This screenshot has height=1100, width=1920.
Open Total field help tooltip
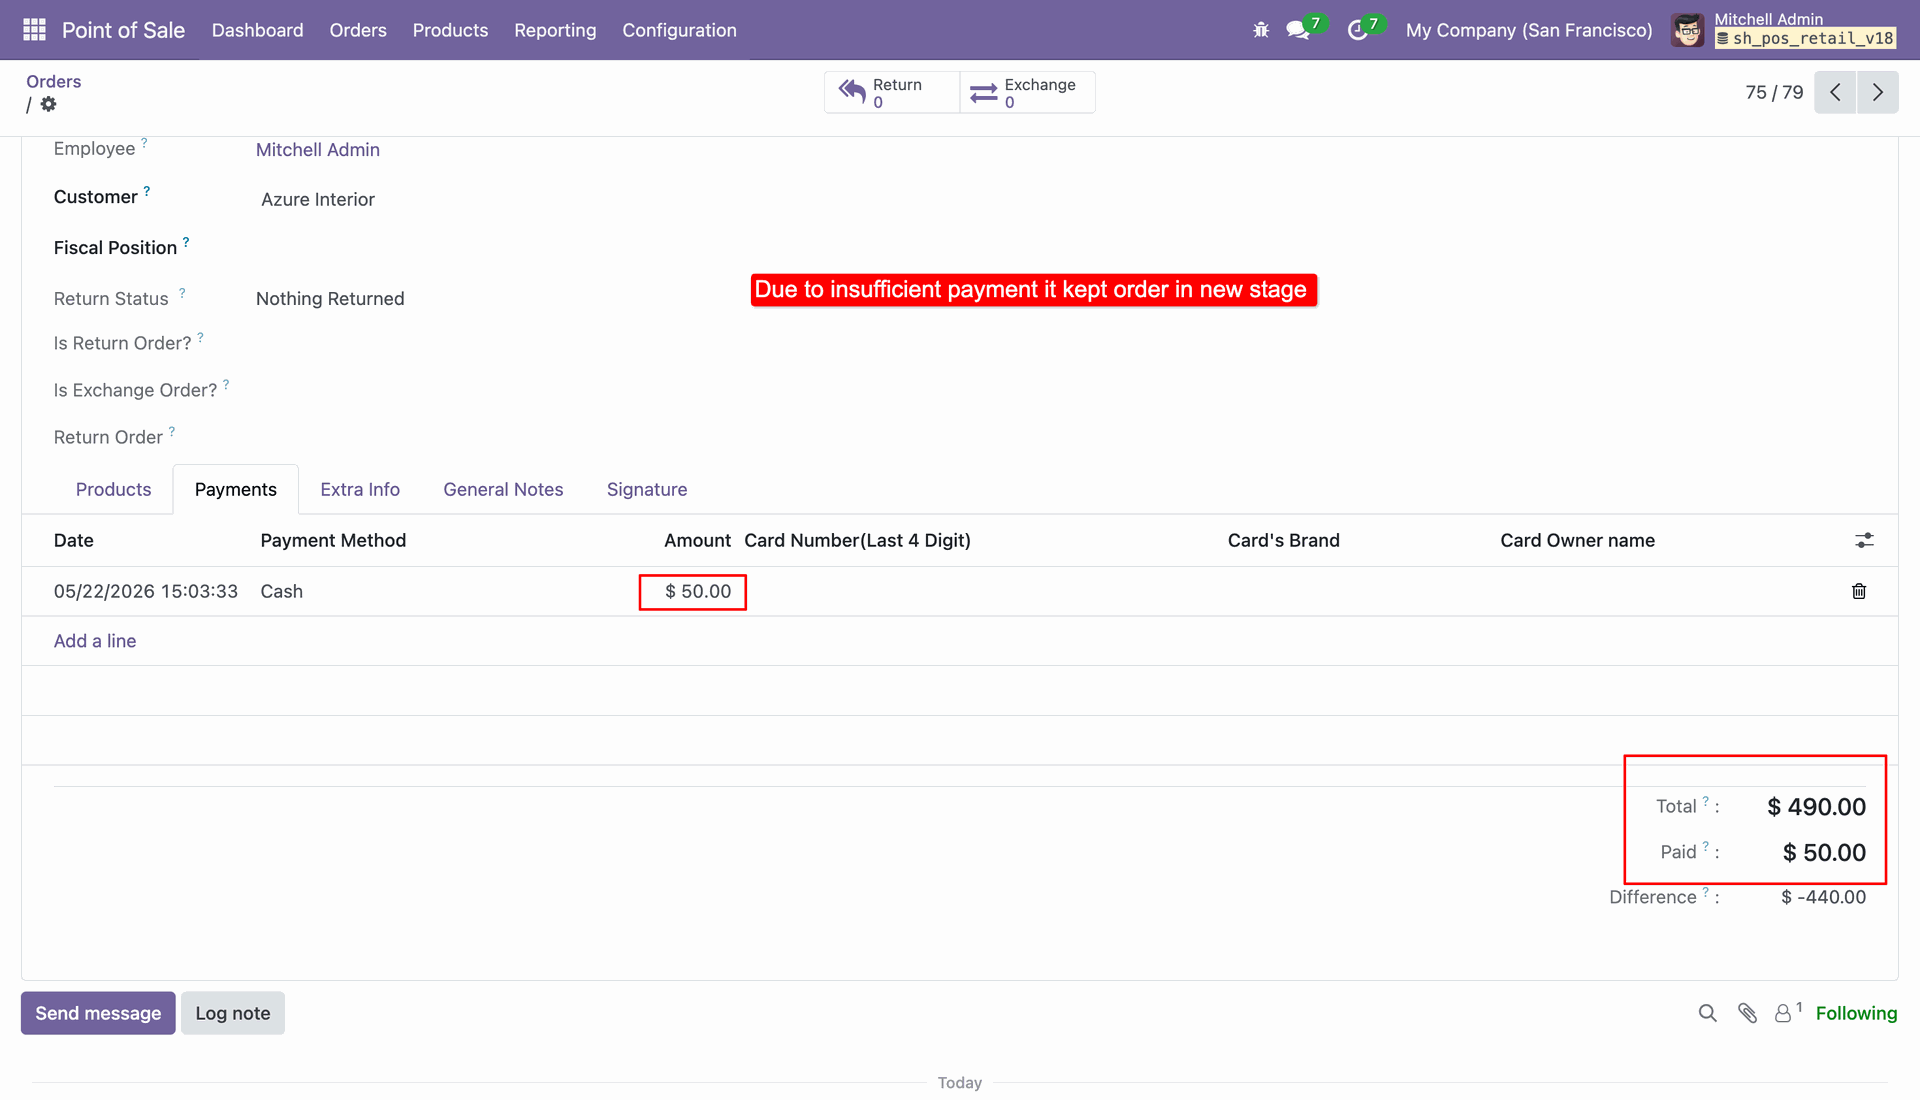pos(1706,801)
